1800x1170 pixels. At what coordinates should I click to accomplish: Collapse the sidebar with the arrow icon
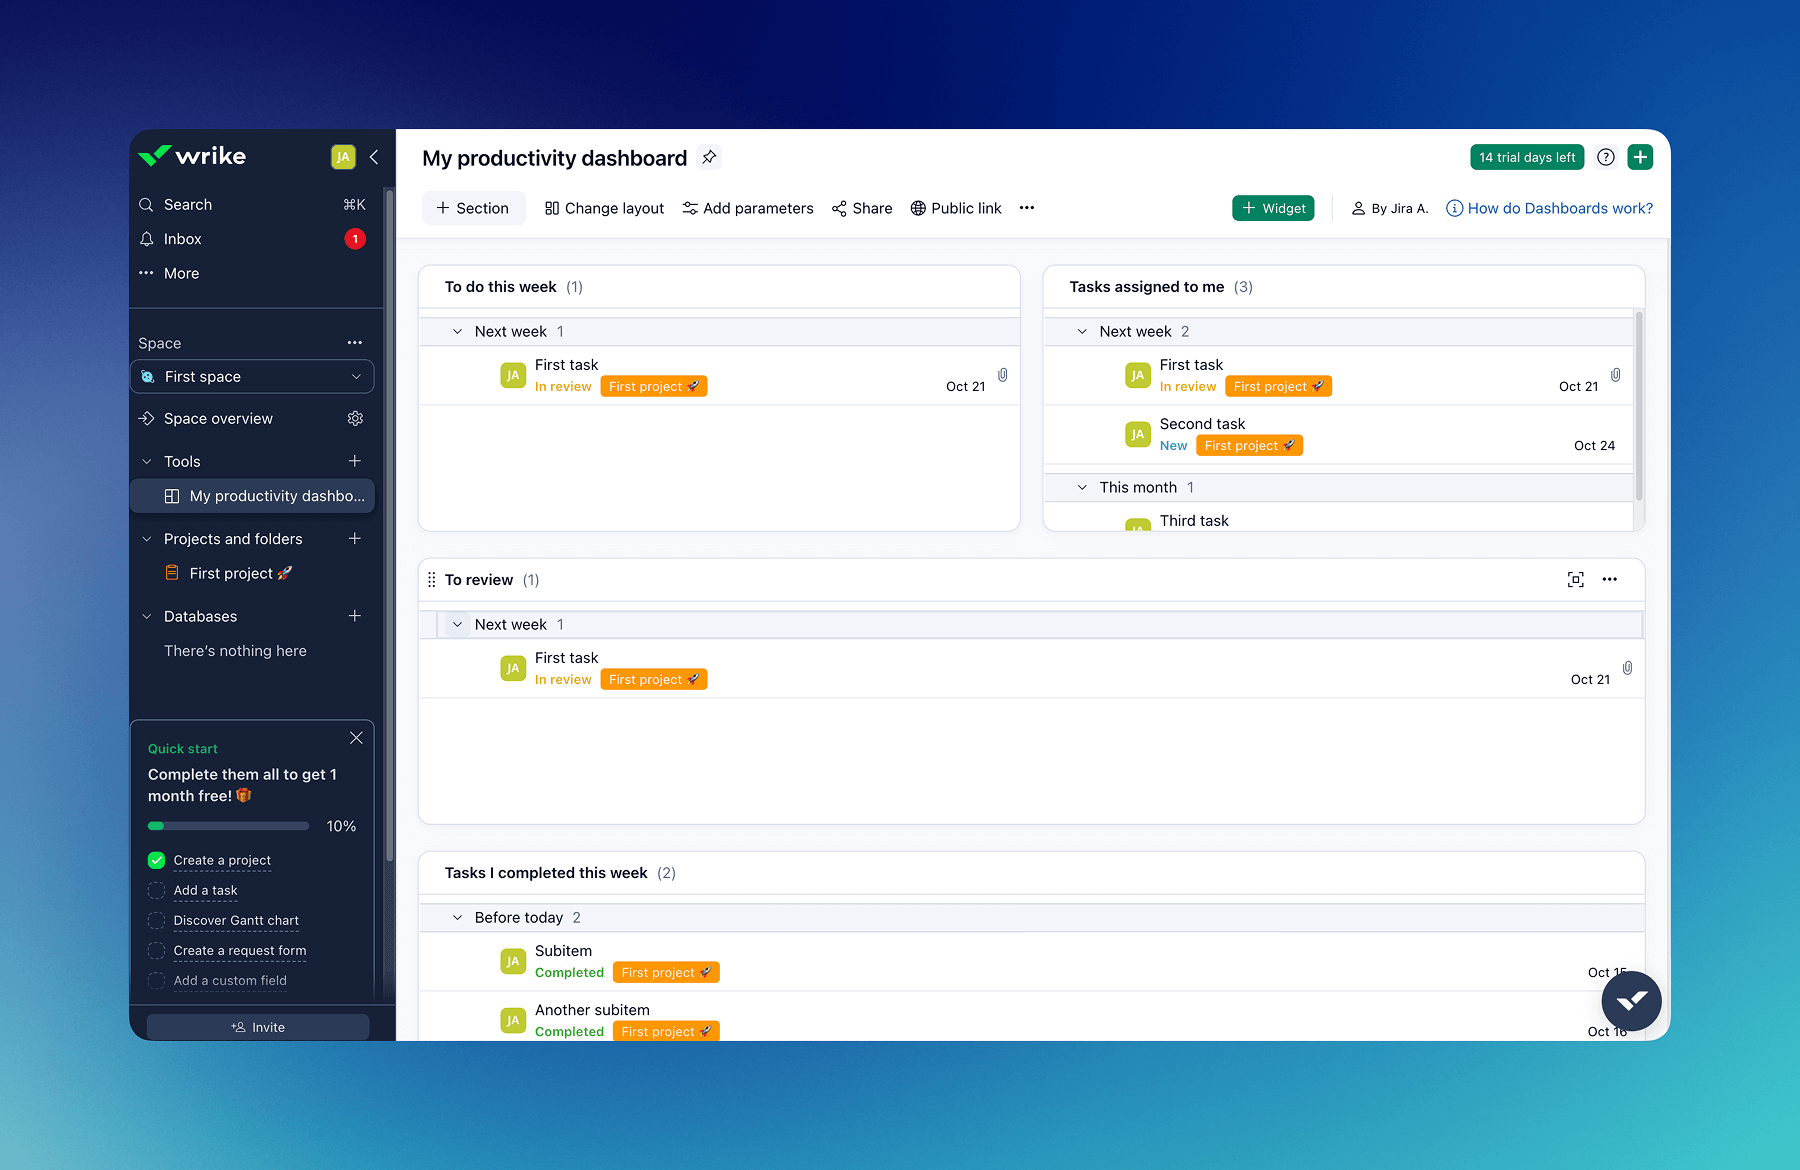tap(374, 157)
